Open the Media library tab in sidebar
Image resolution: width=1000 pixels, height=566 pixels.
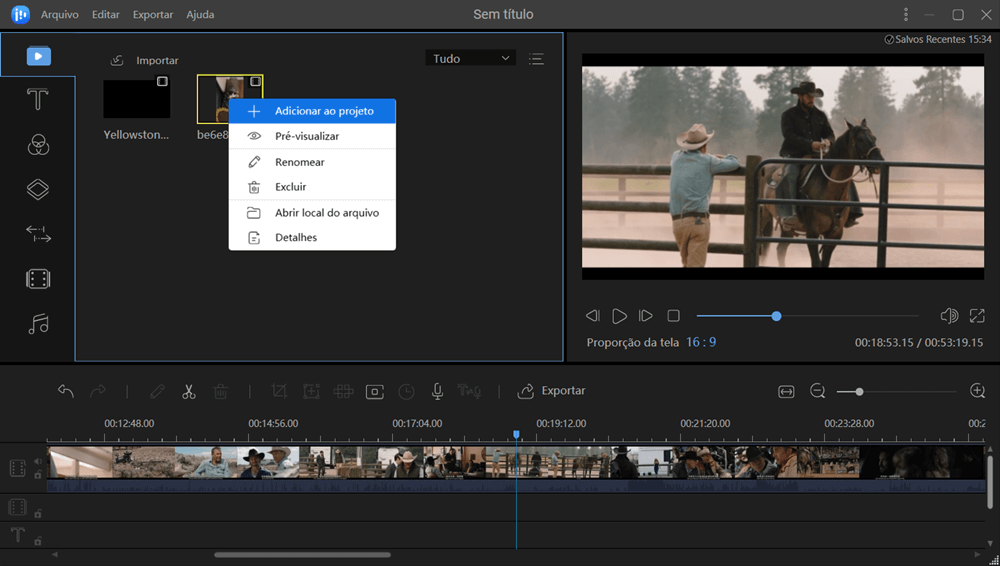pyautogui.click(x=38, y=56)
